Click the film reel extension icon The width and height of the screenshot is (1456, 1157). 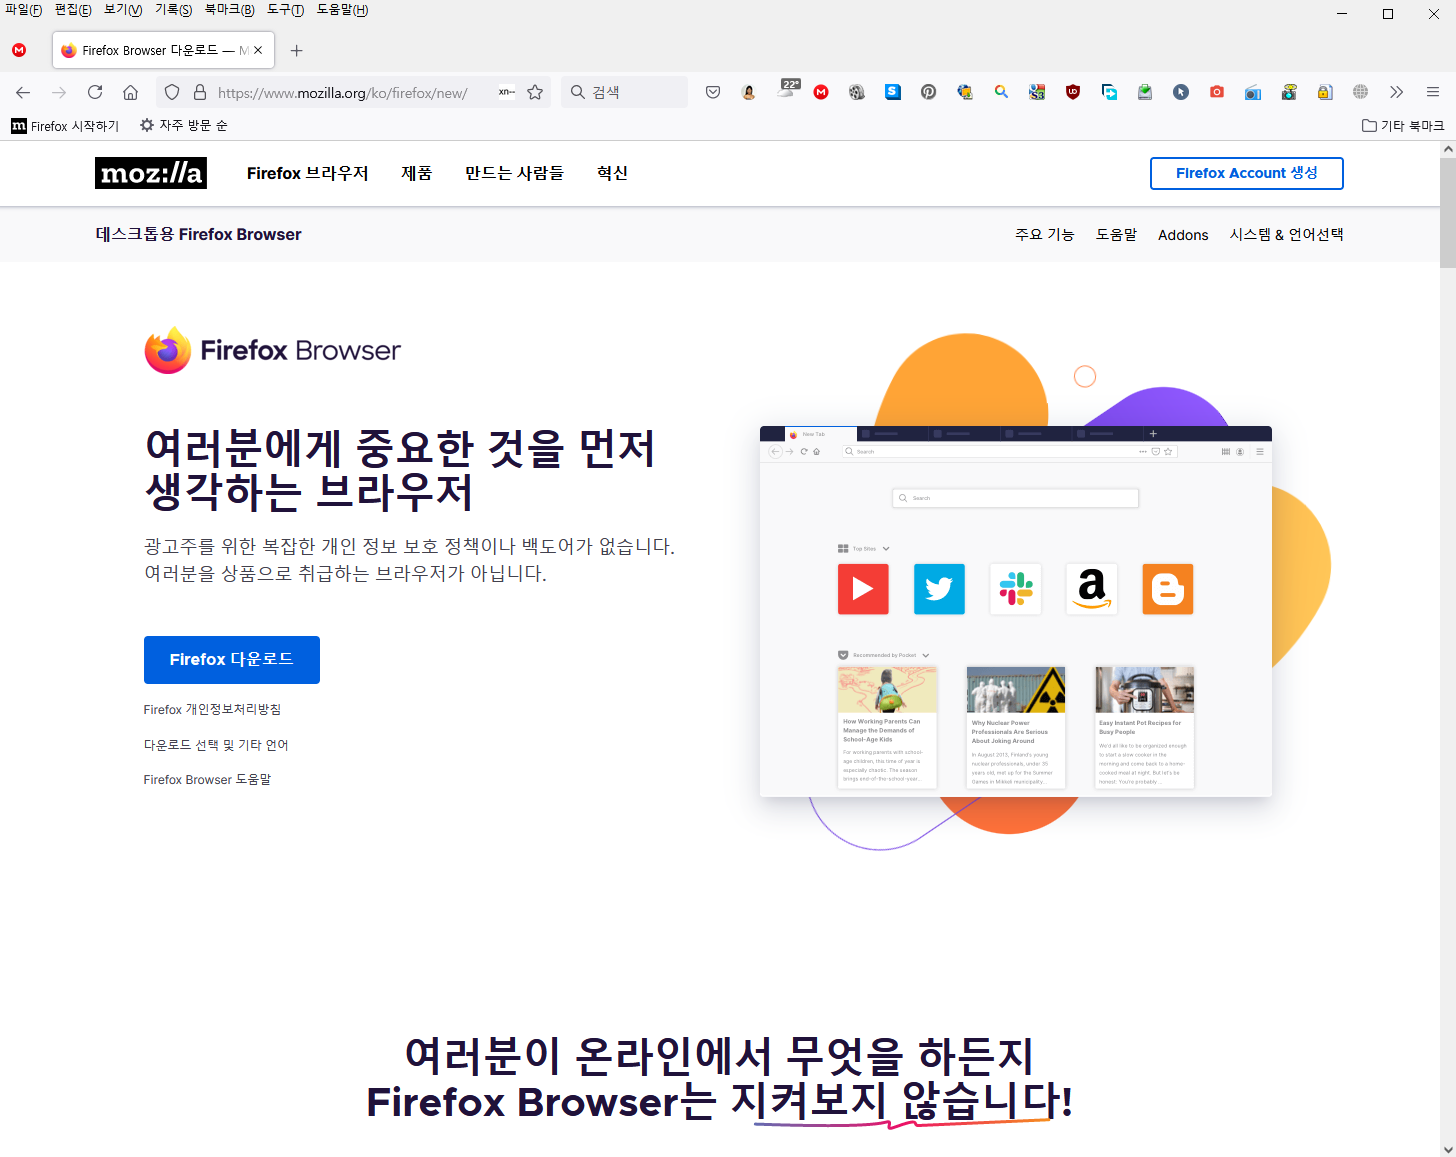[x=857, y=92]
